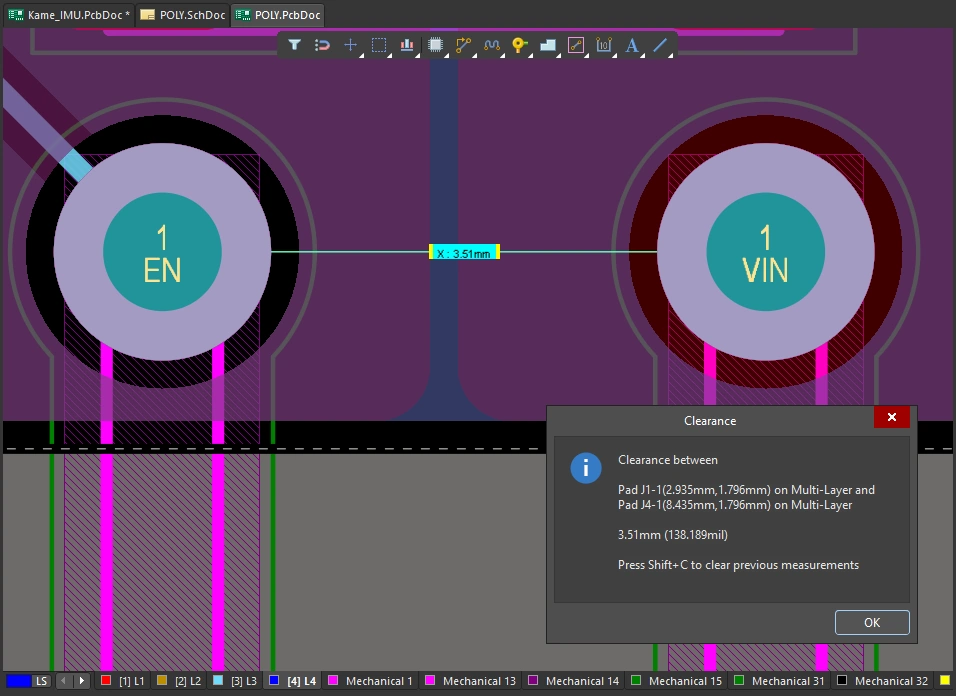Click the place dimension icon
The width and height of the screenshot is (956, 696).
603,45
